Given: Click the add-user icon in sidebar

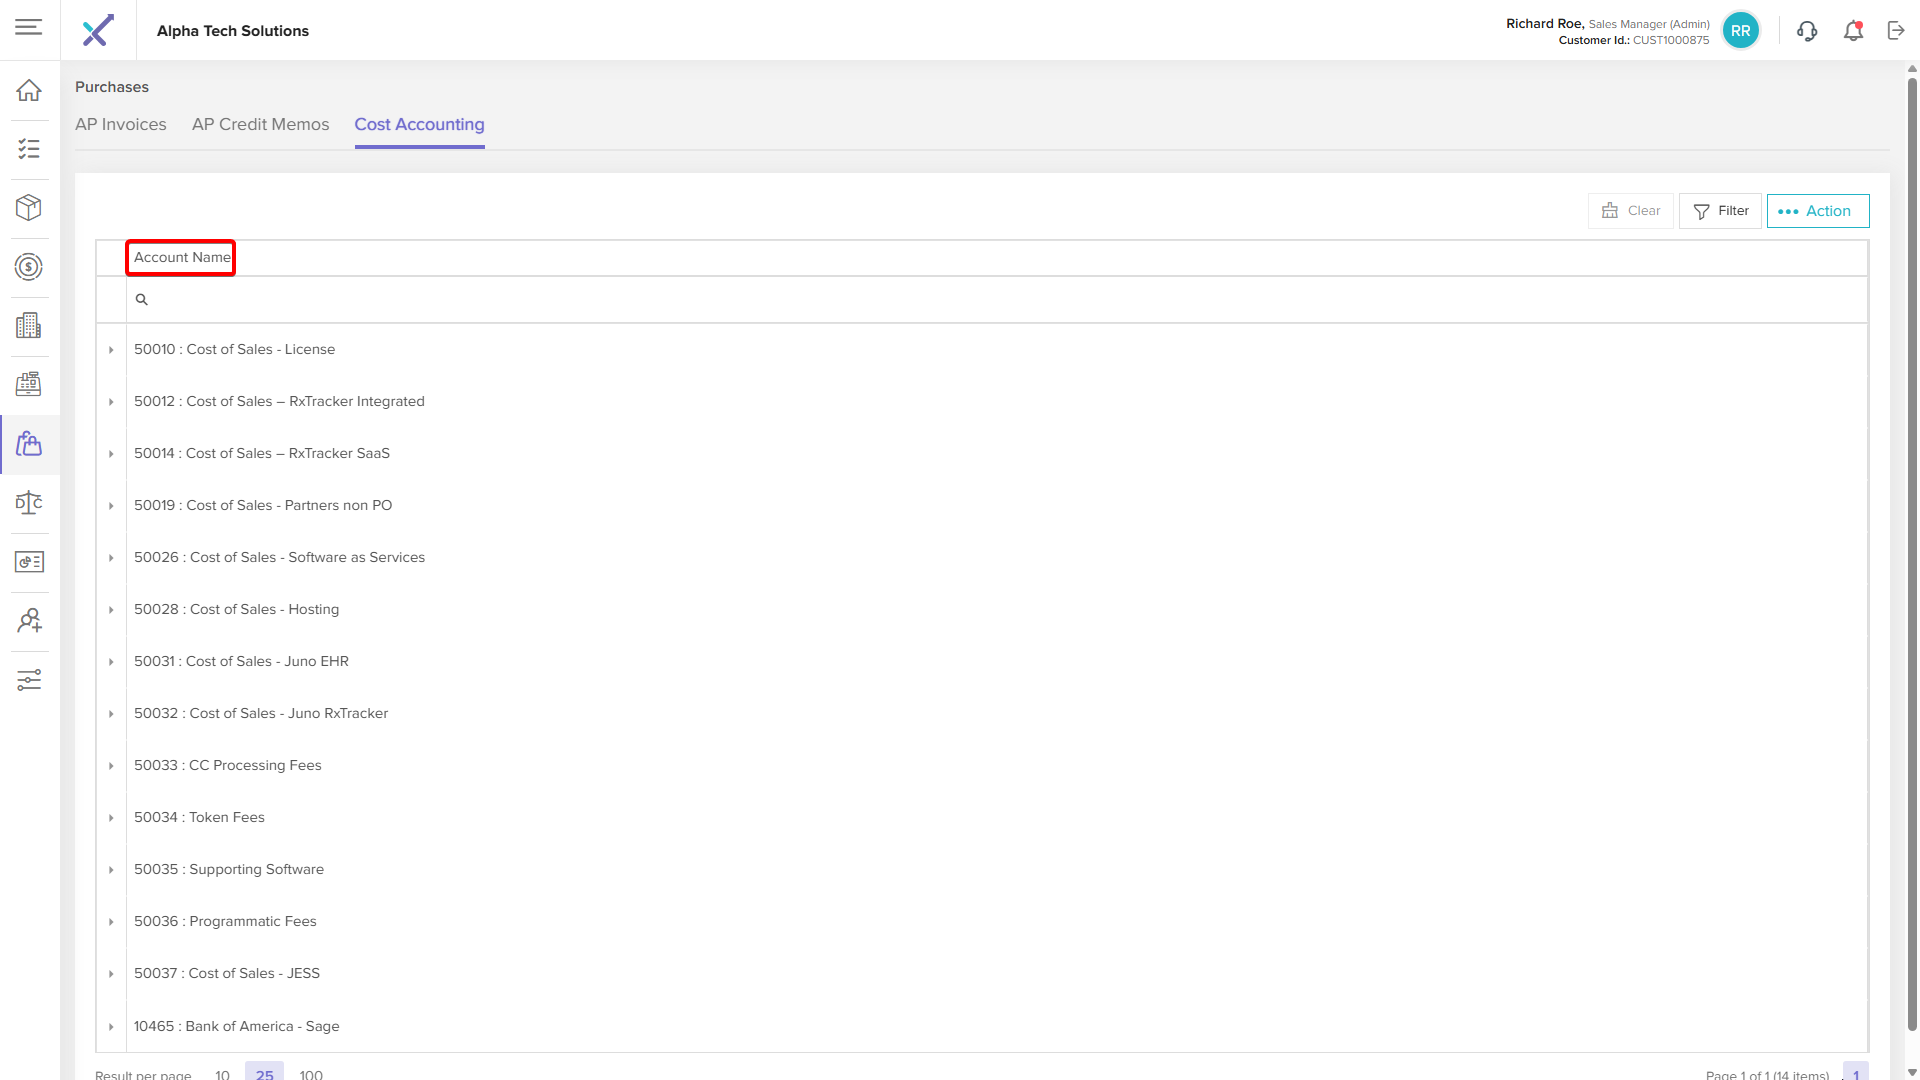Looking at the screenshot, I should click(29, 621).
